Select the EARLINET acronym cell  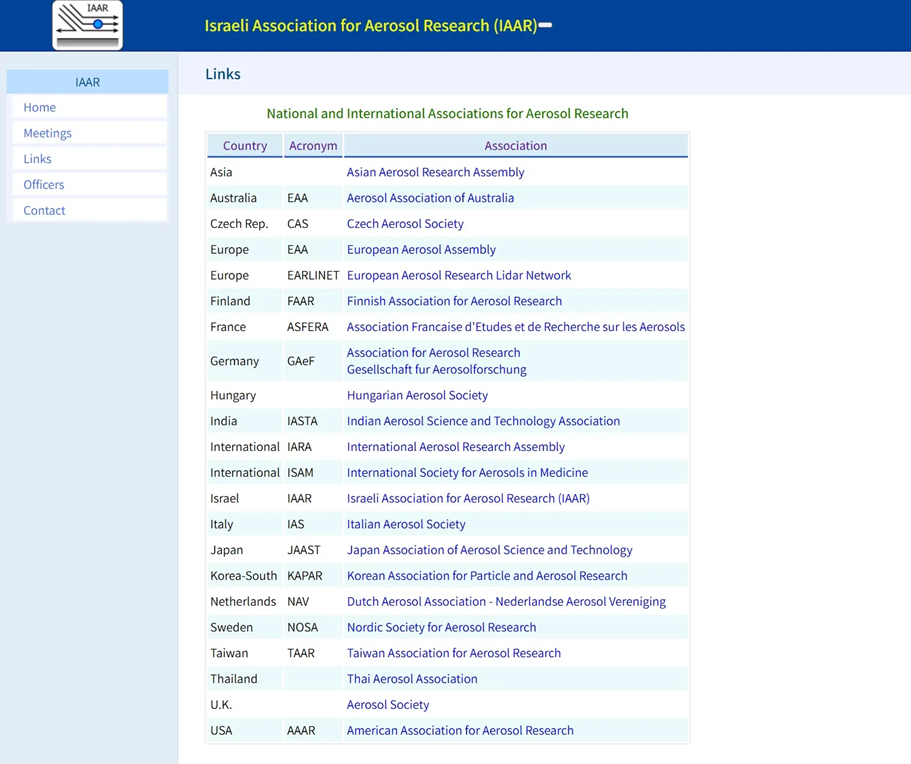313,275
